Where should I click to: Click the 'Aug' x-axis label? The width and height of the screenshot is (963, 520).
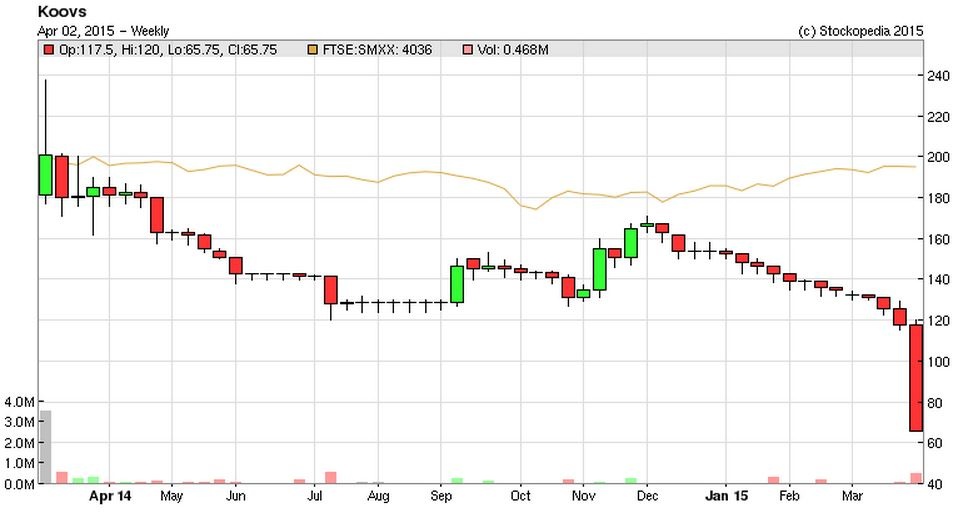(378, 496)
